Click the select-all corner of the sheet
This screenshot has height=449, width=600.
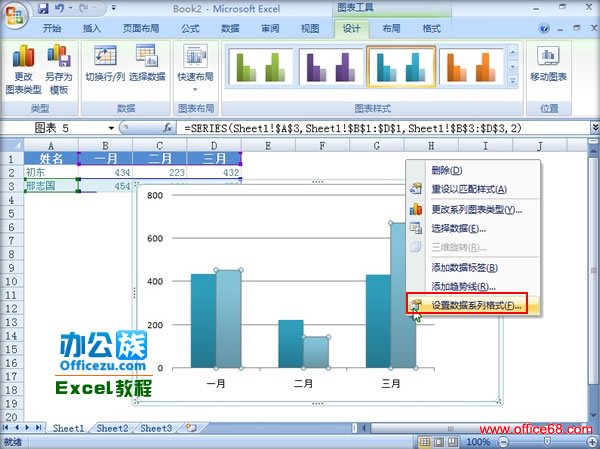click(12, 145)
